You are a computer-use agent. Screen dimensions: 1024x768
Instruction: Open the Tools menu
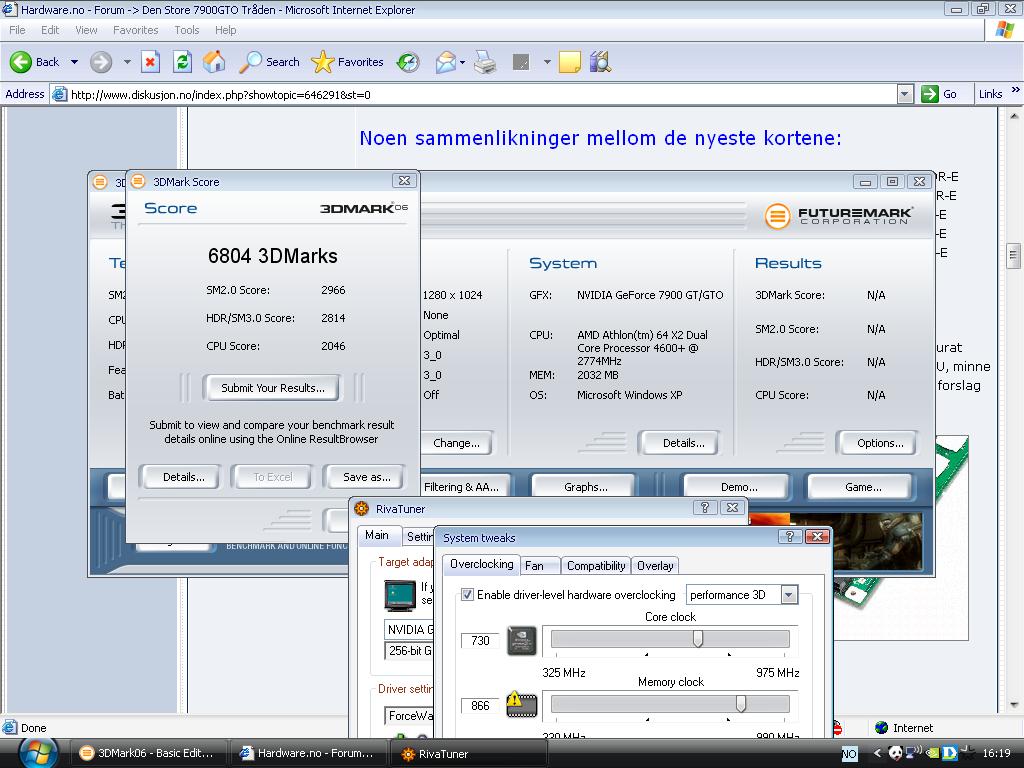click(187, 30)
